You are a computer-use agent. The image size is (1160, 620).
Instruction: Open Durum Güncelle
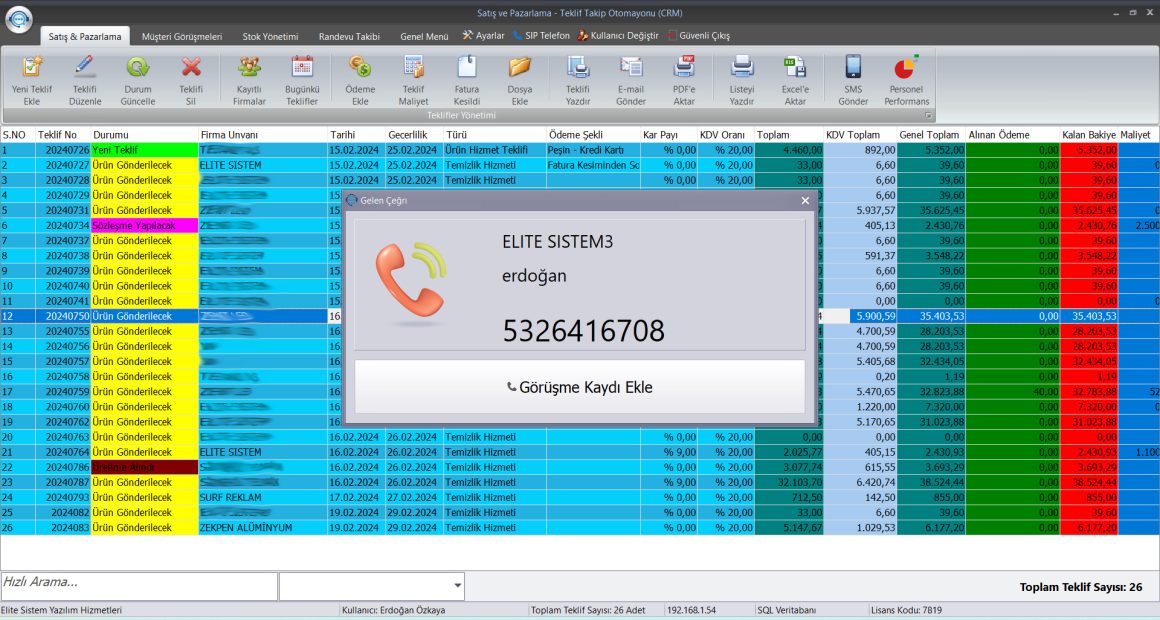[137, 80]
